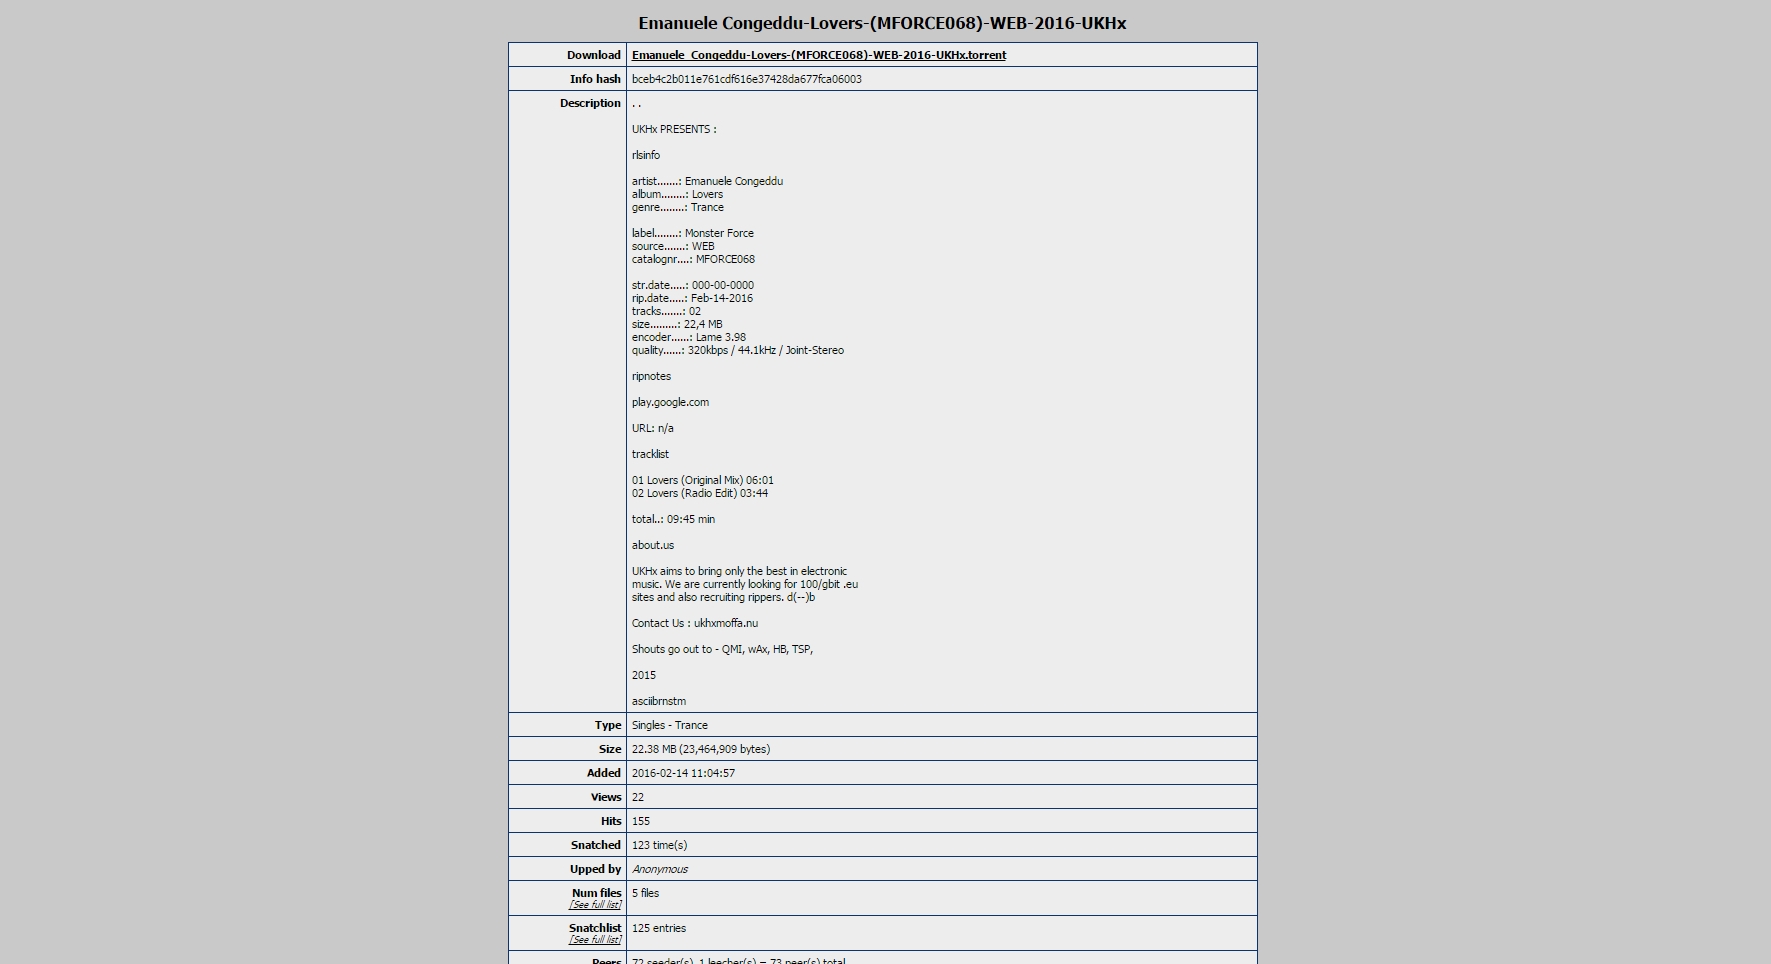Click the Emanuele Congeddu-Lovers .torrent download link

(818, 55)
